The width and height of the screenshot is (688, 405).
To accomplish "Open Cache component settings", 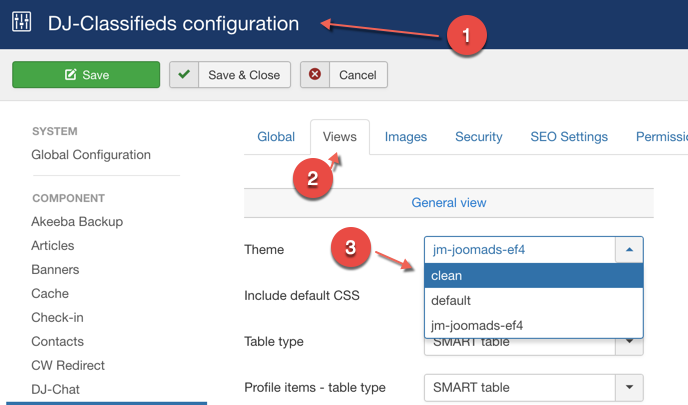I will [x=50, y=294].
